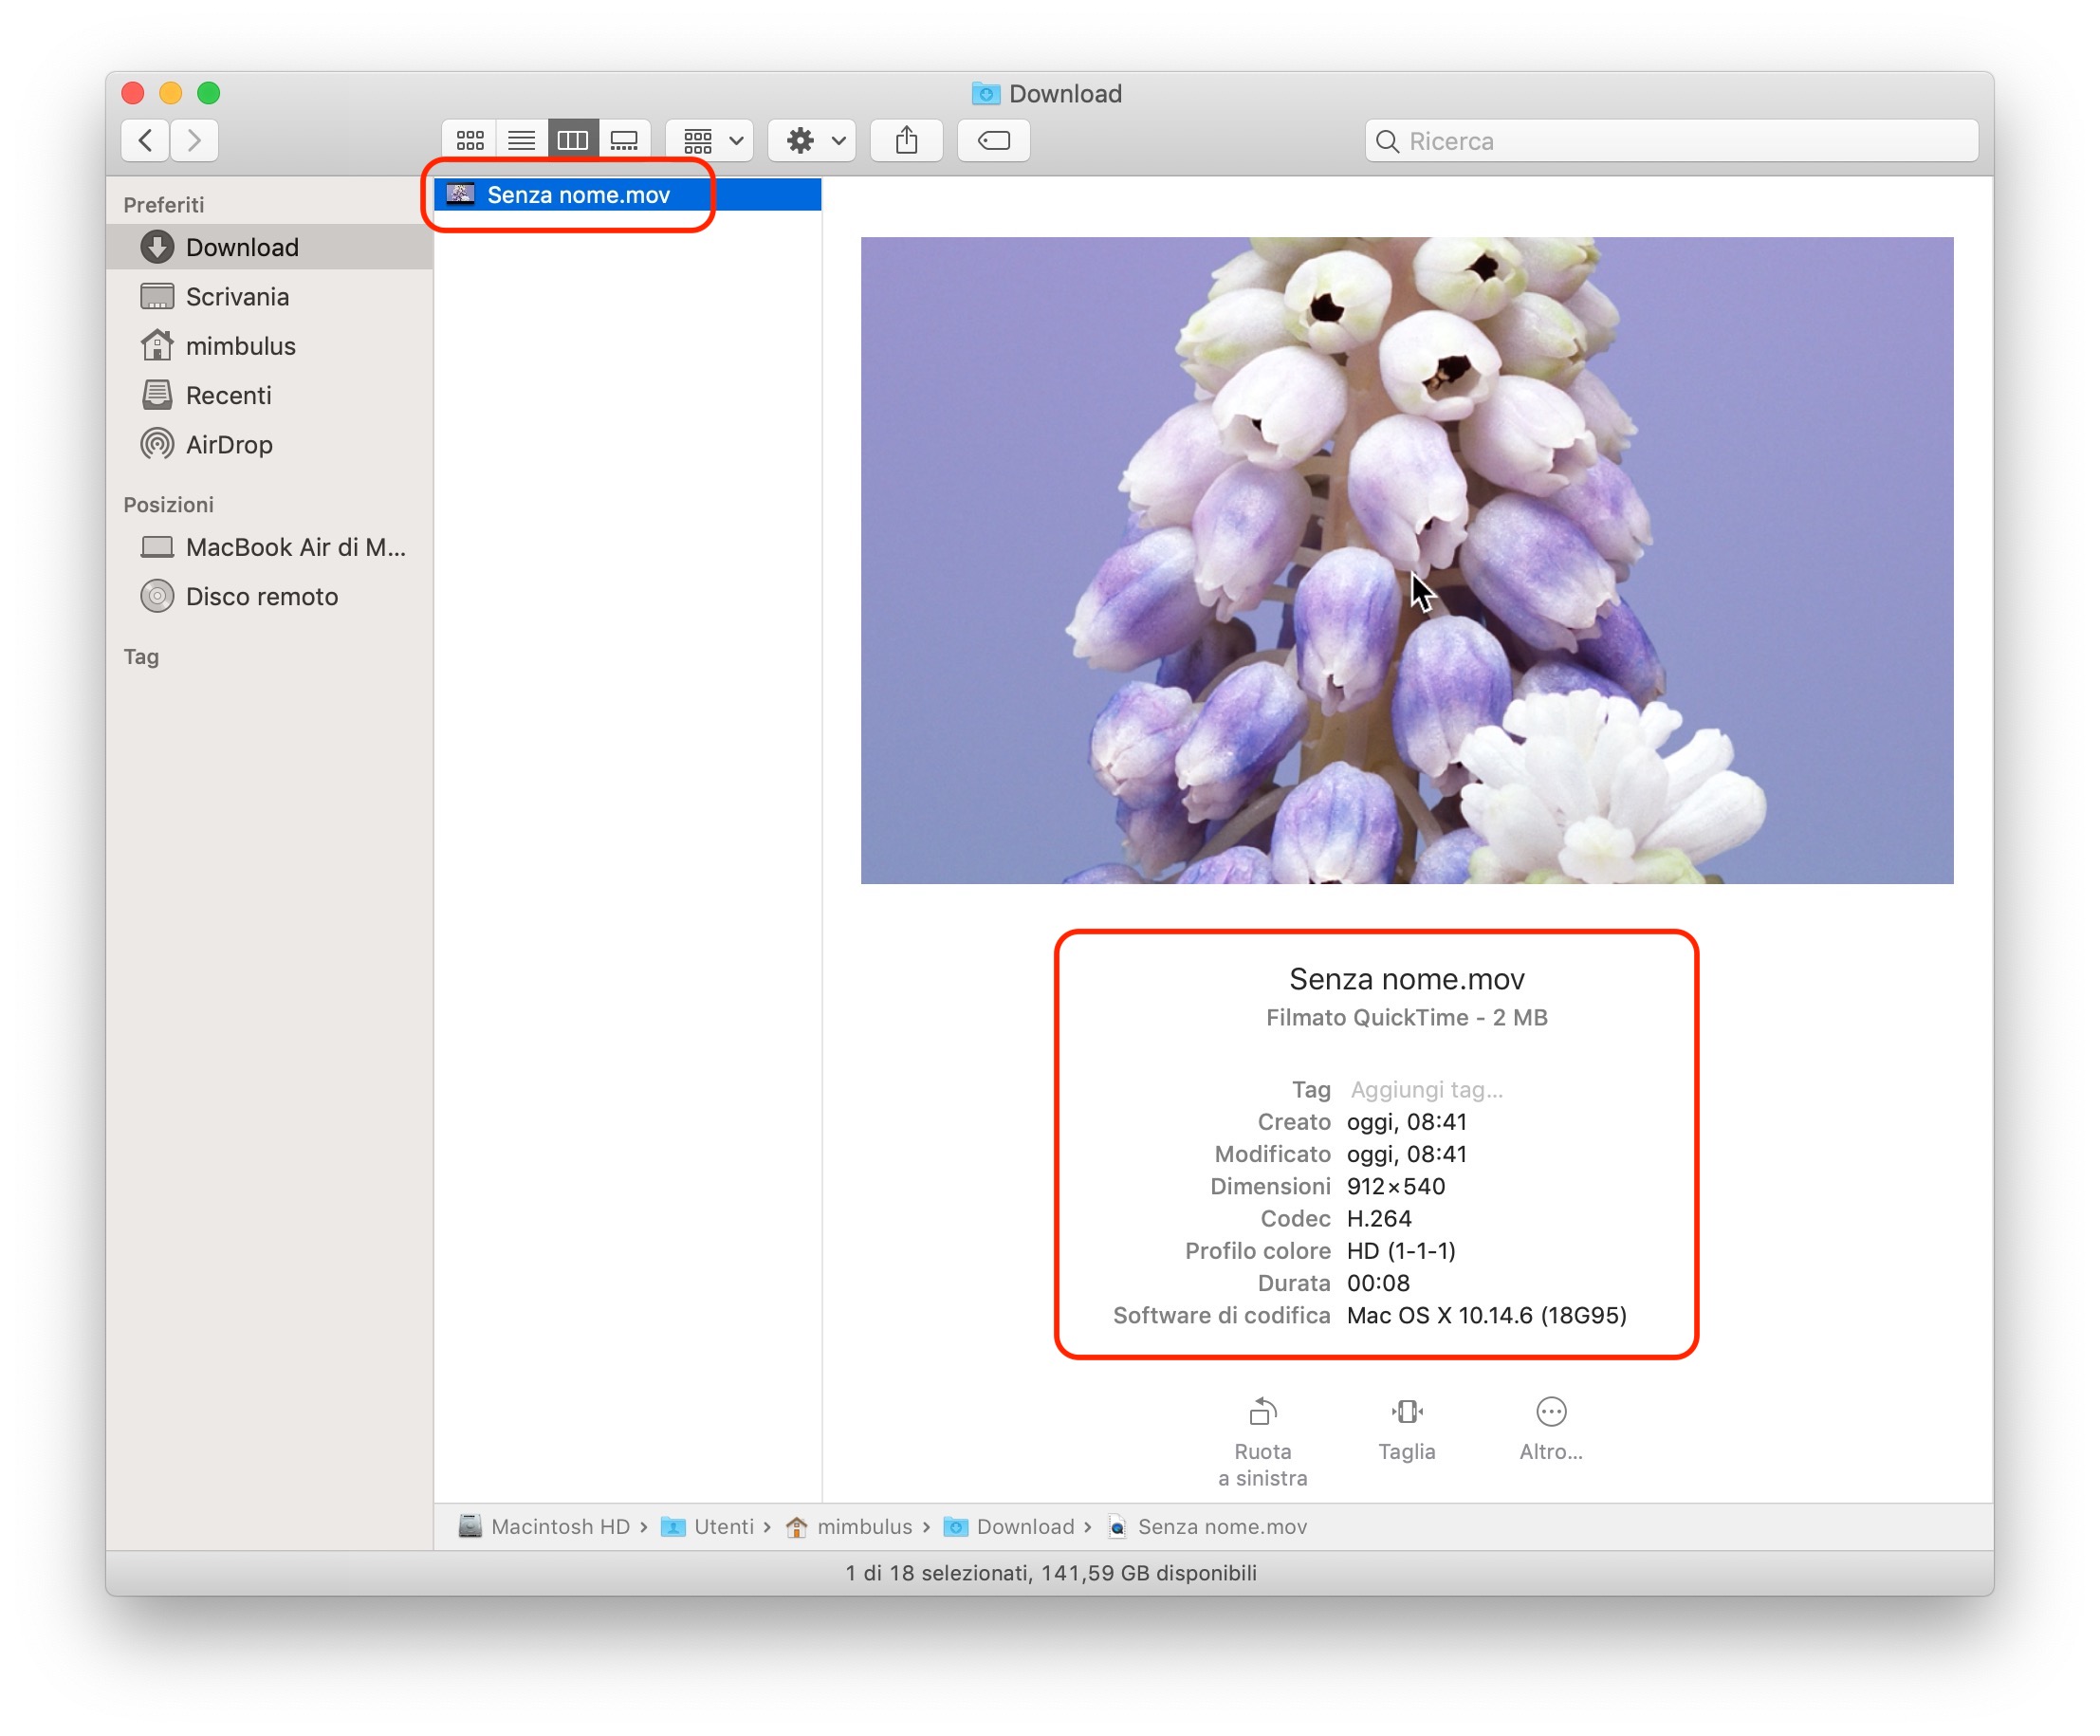
Task: Go back to previous folder
Action: pyautogui.click(x=146, y=140)
